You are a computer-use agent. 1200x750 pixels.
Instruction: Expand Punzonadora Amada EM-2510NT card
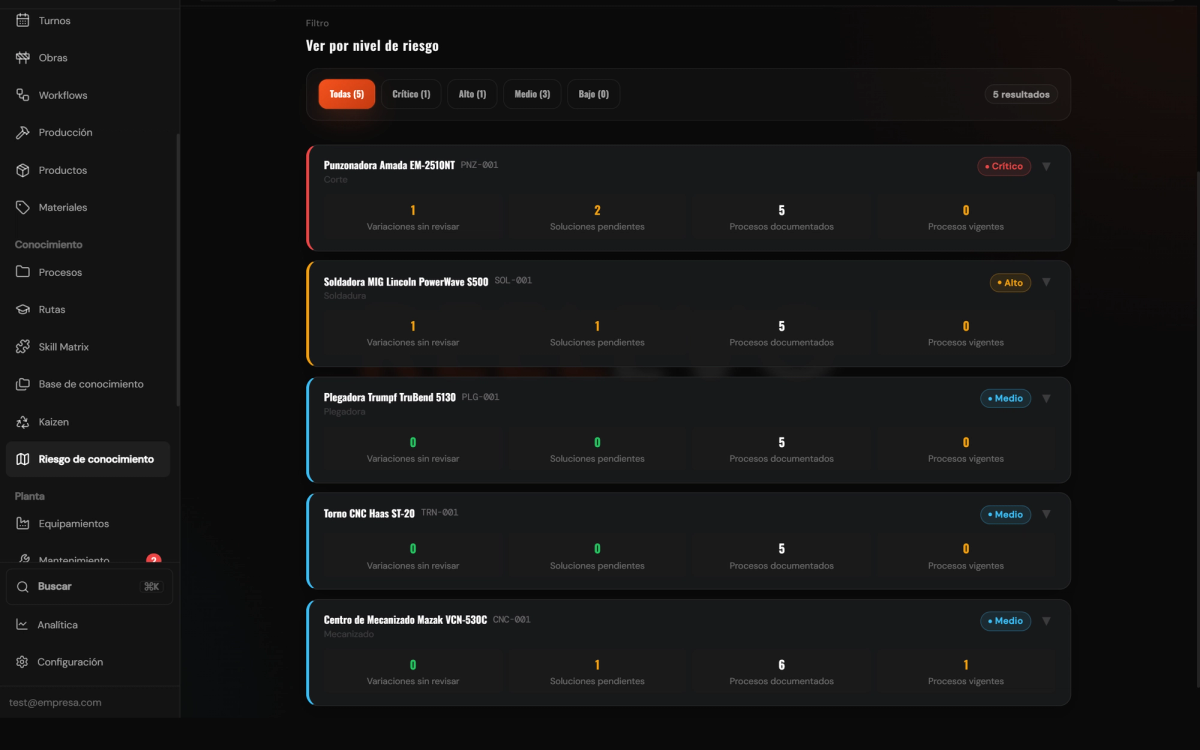pyautogui.click(x=1046, y=166)
